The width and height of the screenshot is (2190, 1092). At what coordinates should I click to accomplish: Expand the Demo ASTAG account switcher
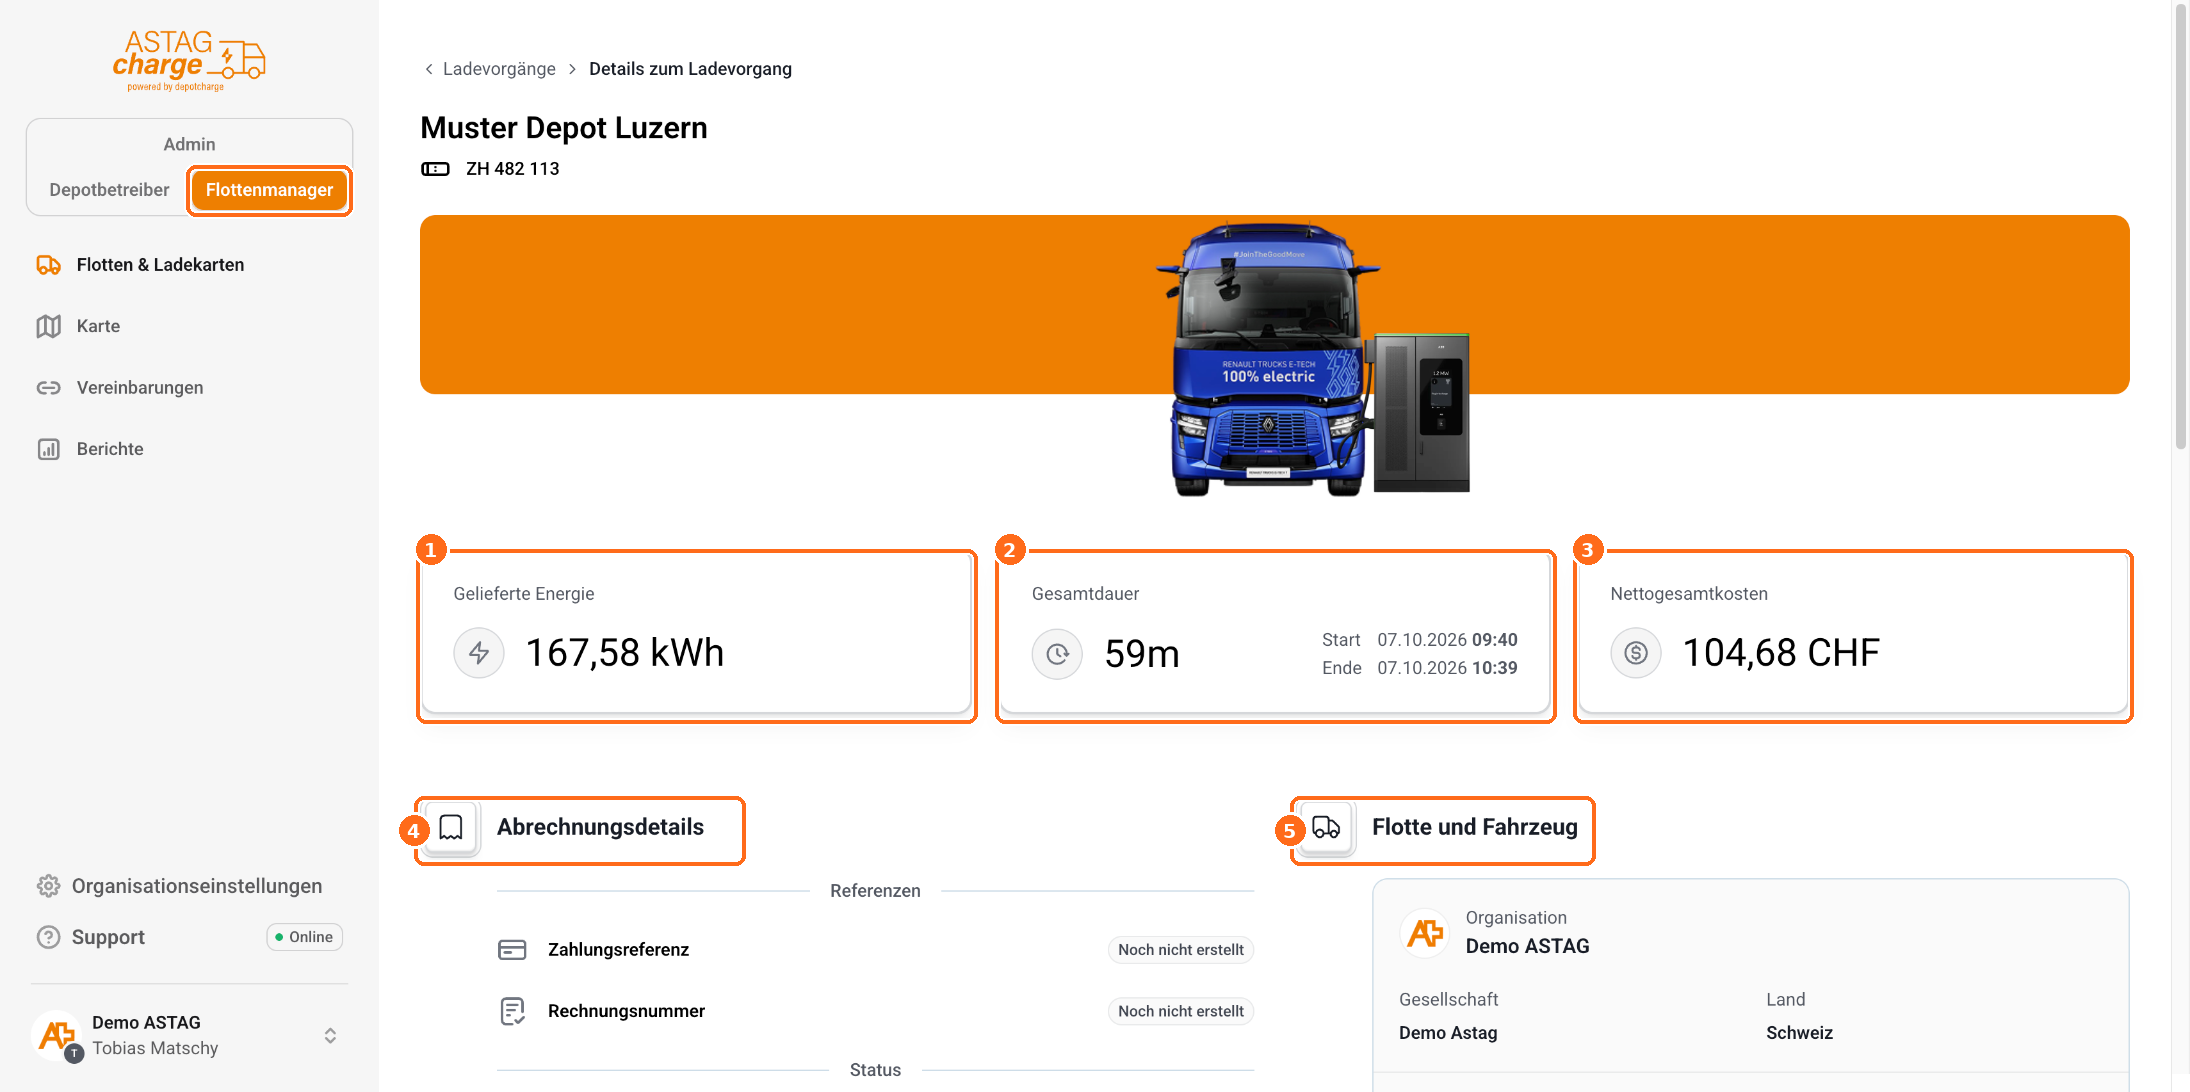click(x=330, y=1036)
